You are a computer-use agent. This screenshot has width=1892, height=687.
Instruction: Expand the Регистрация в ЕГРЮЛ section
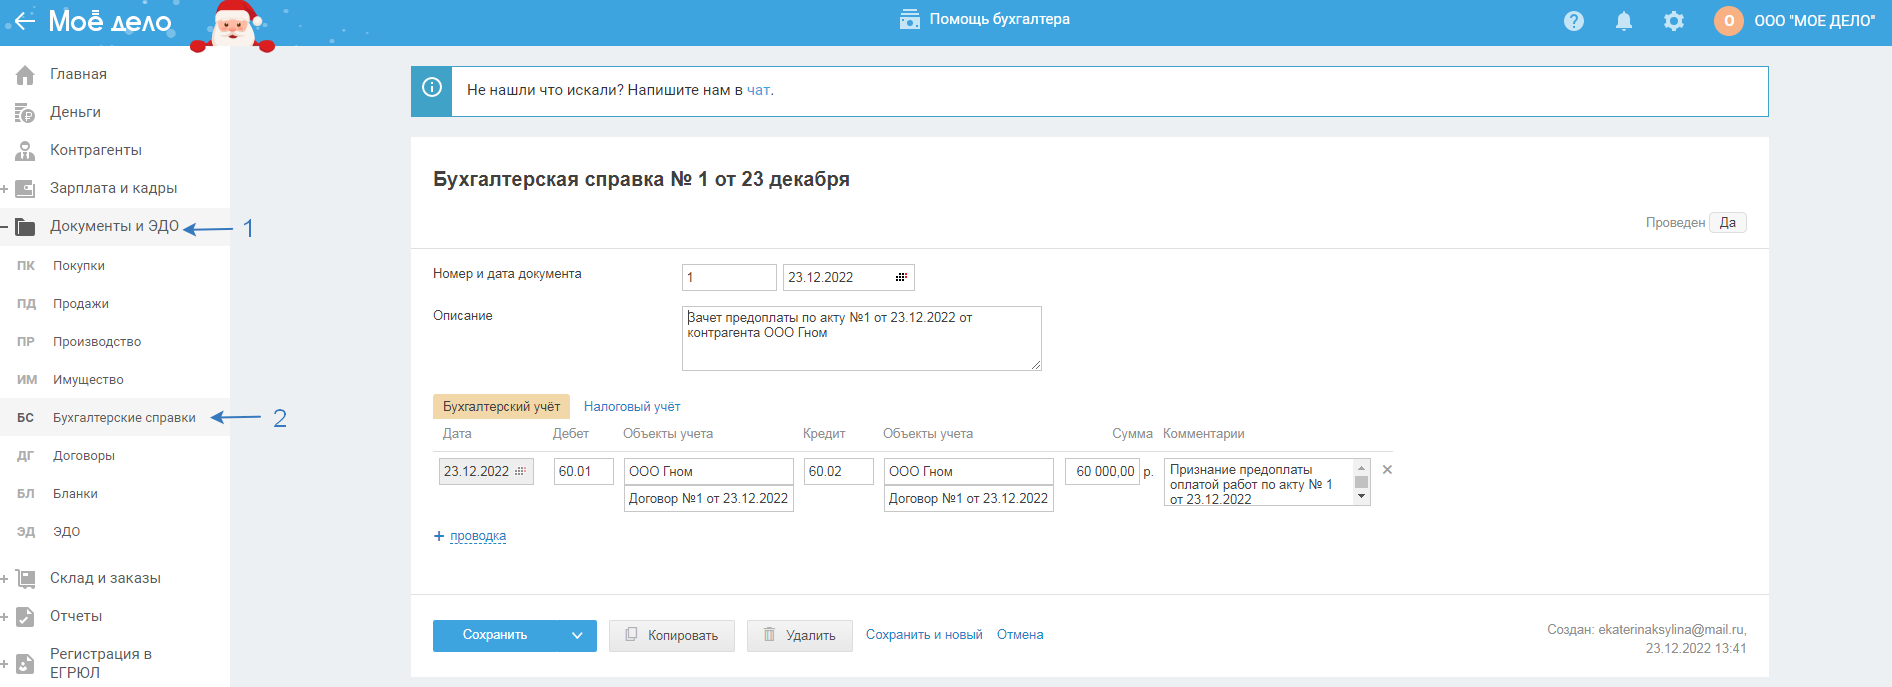pyautogui.click(x=5, y=664)
